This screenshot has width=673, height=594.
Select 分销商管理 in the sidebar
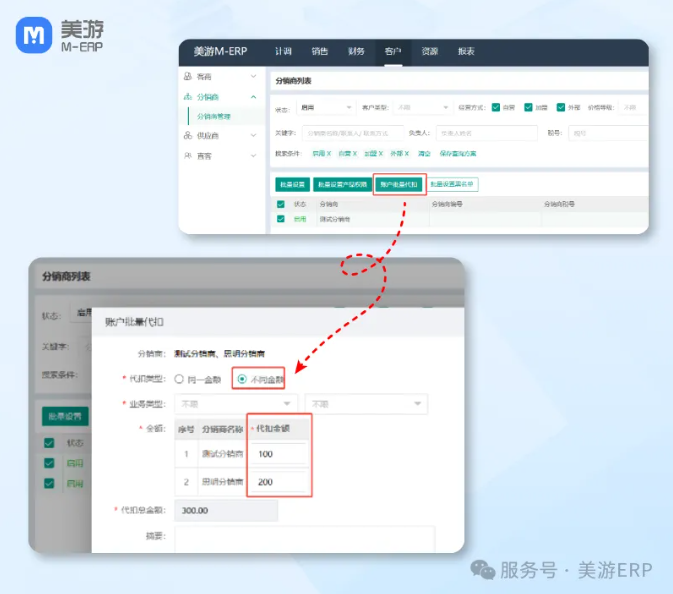tap(214, 116)
